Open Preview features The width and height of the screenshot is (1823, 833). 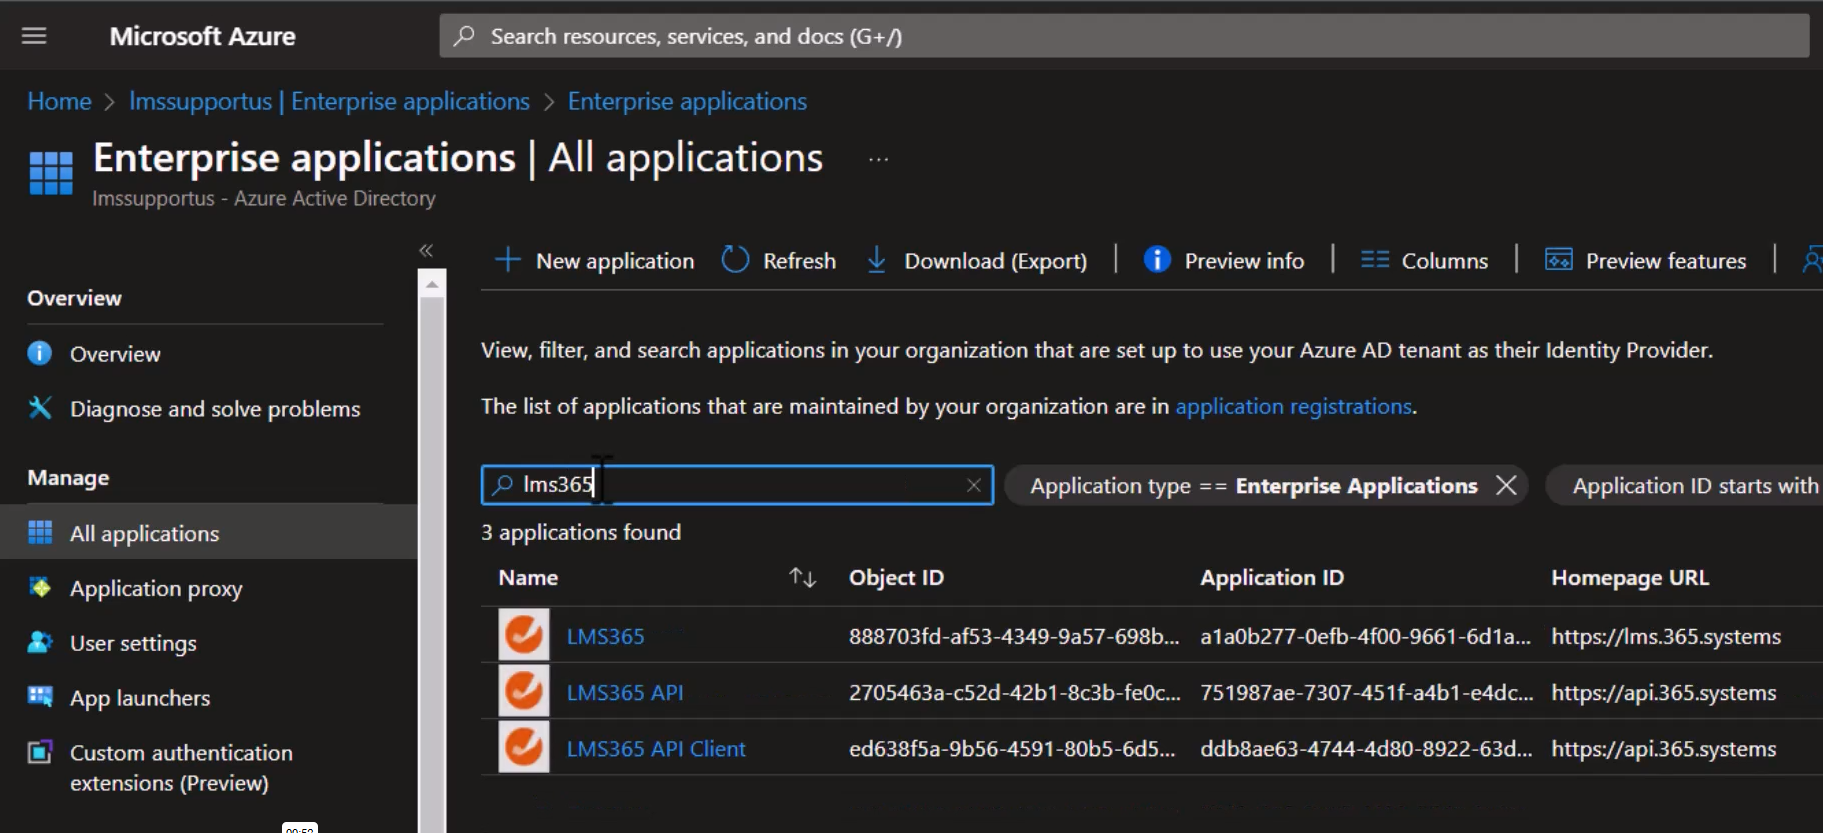click(x=1645, y=260)
